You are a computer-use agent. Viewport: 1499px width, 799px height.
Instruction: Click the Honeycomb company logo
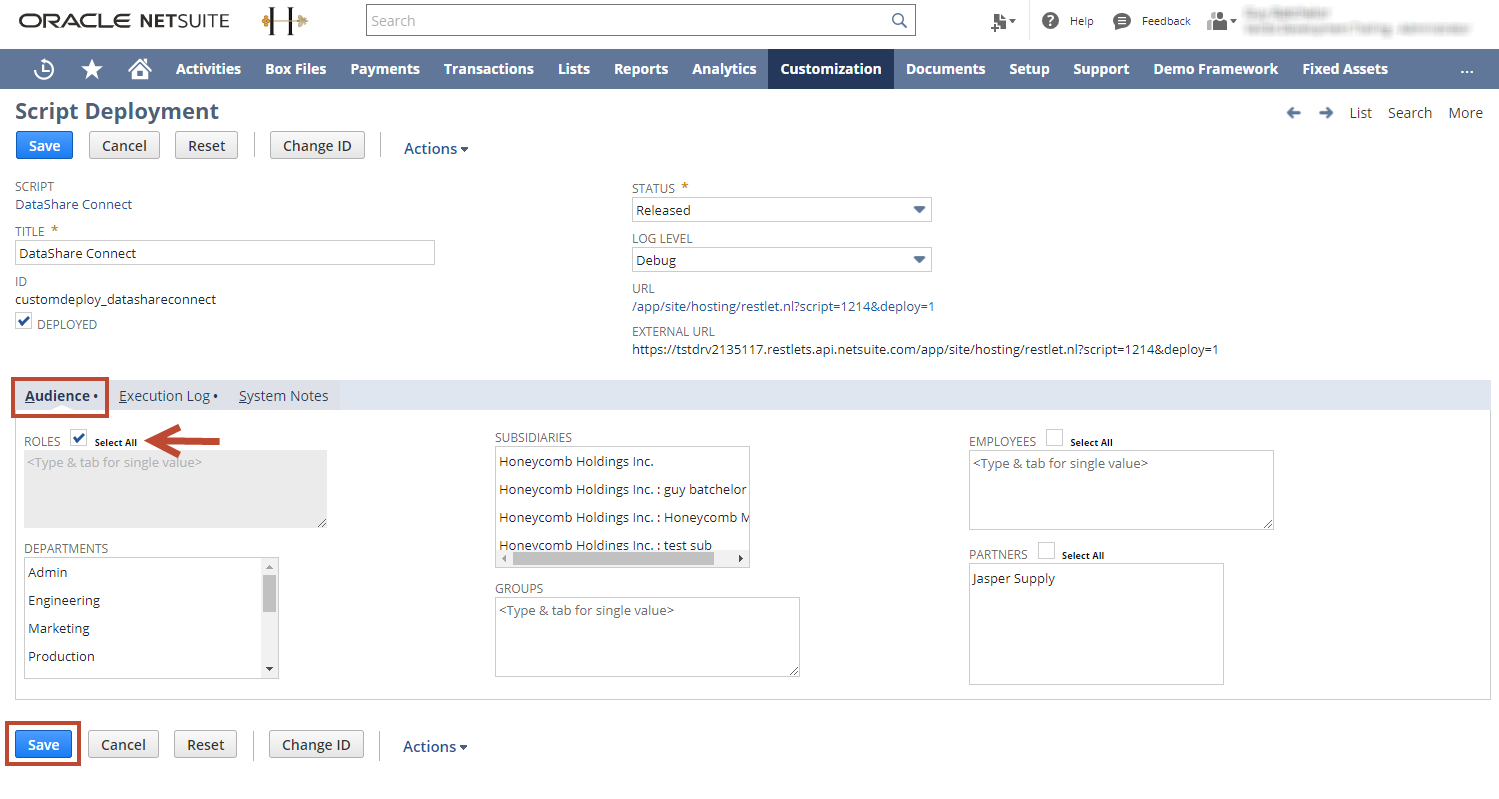pyautogui.click(x=285, y=21)
